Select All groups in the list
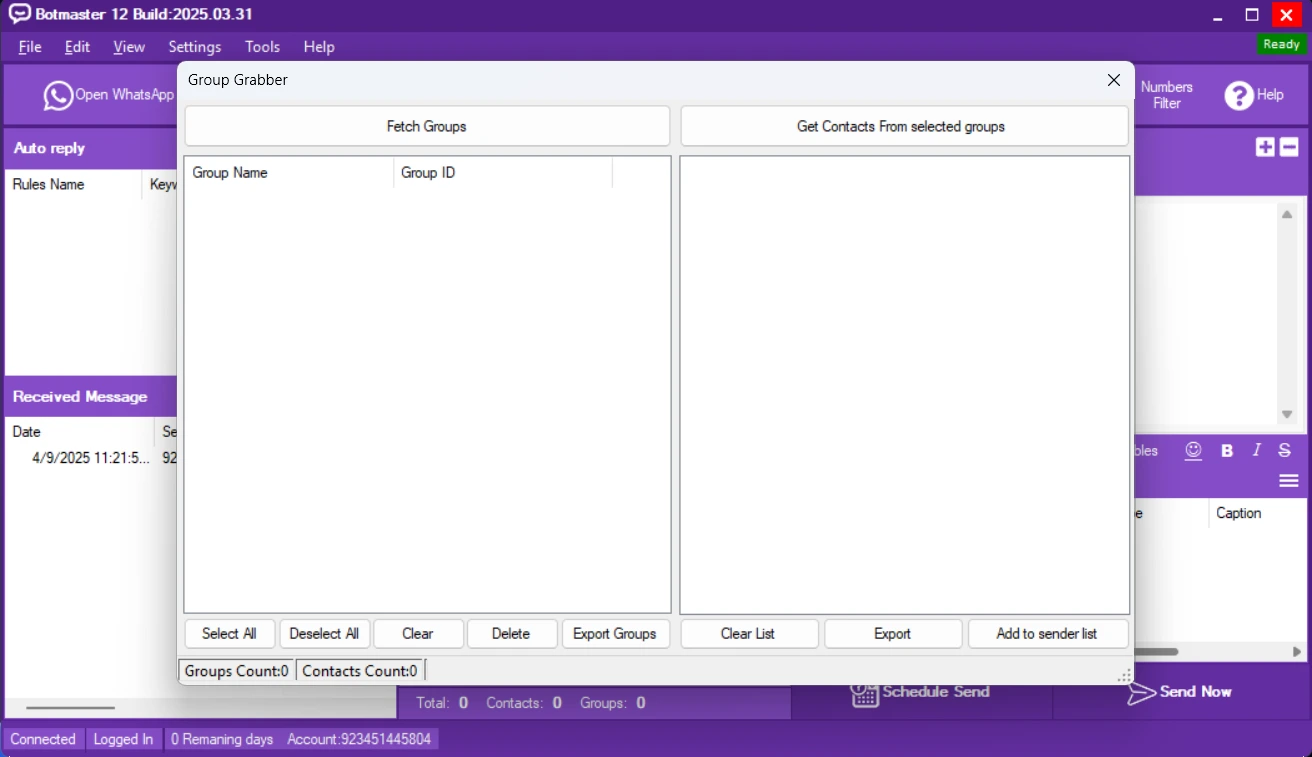Image resolution: width=1312 pixels, height=757 pixels. (x=229, y=633)
